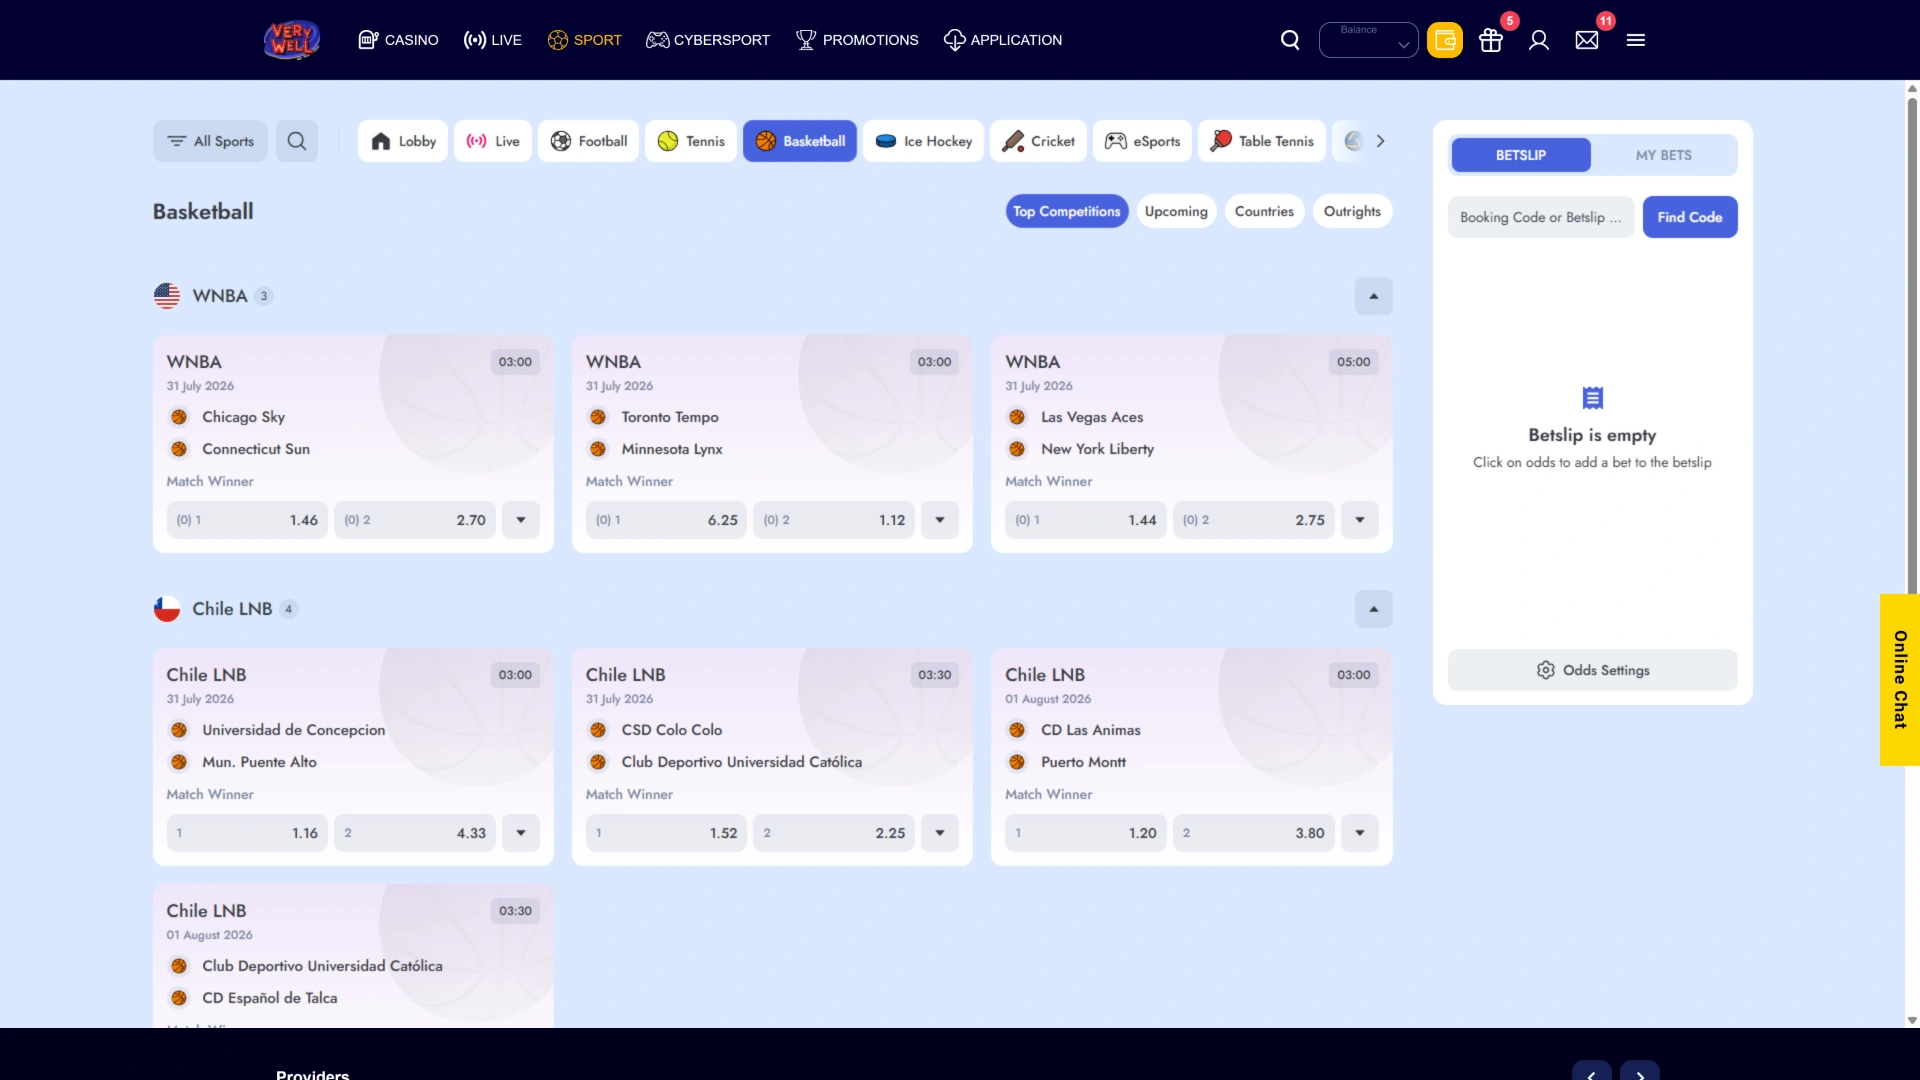Screen dimensions: 1920x1080
Task: Open Odds Settings
Action: 1593,670
